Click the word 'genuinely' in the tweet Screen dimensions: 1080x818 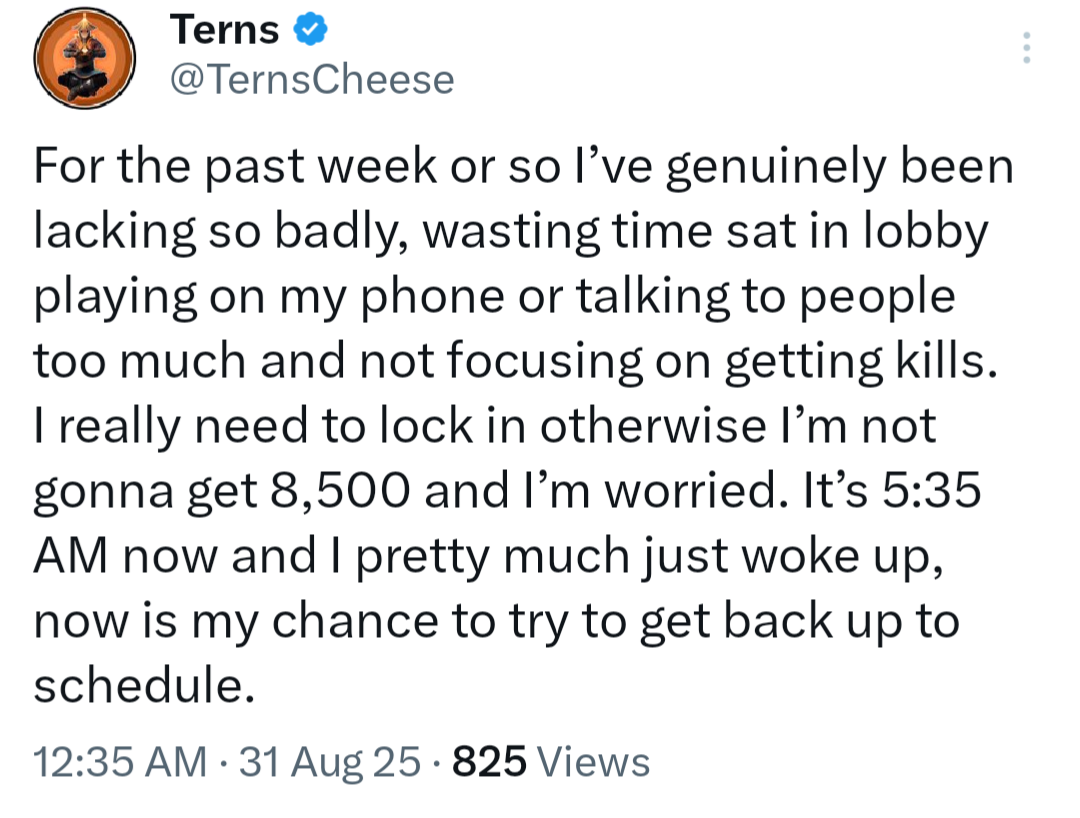pyautogui.click(x=776, y=169)
